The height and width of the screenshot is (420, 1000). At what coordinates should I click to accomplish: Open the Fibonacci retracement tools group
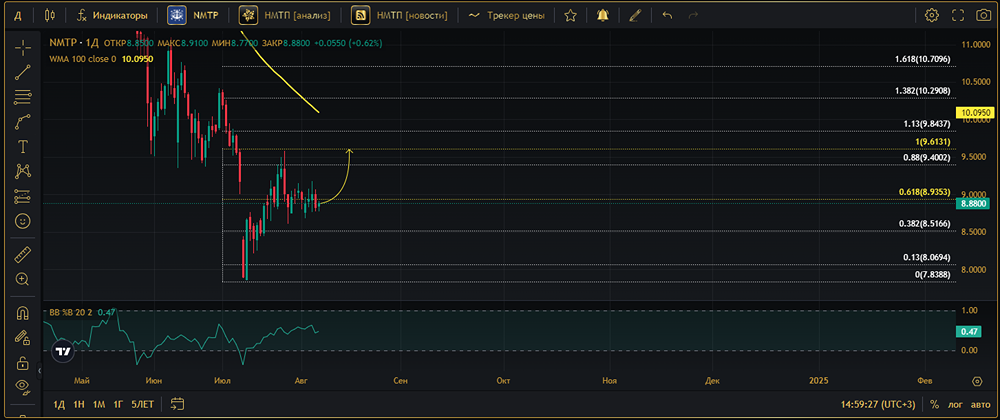coord(23,97)
